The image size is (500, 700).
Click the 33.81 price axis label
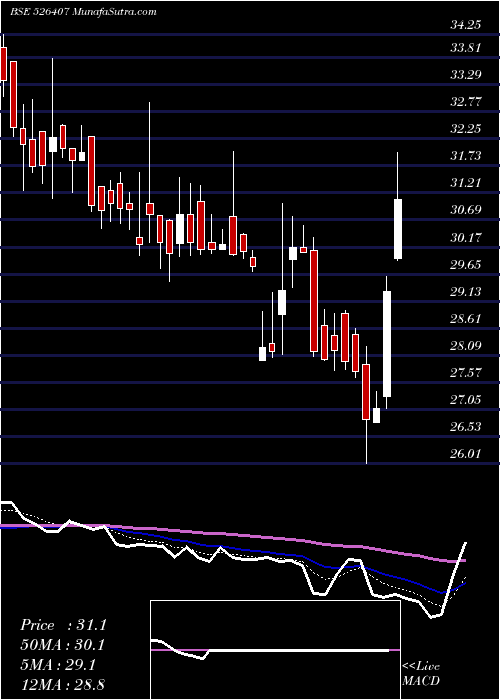point(465,47)
